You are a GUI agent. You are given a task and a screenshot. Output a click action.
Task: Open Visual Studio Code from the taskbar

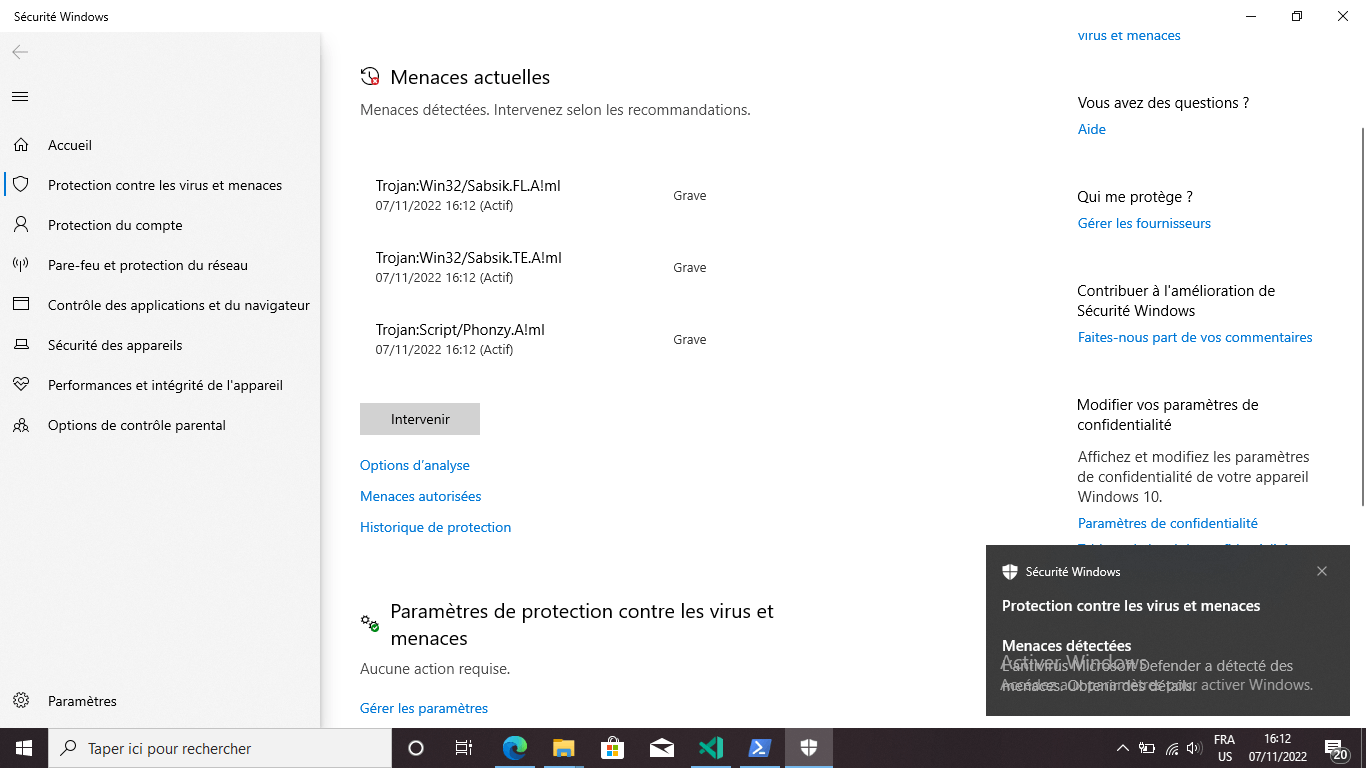[x=711, y=748]
